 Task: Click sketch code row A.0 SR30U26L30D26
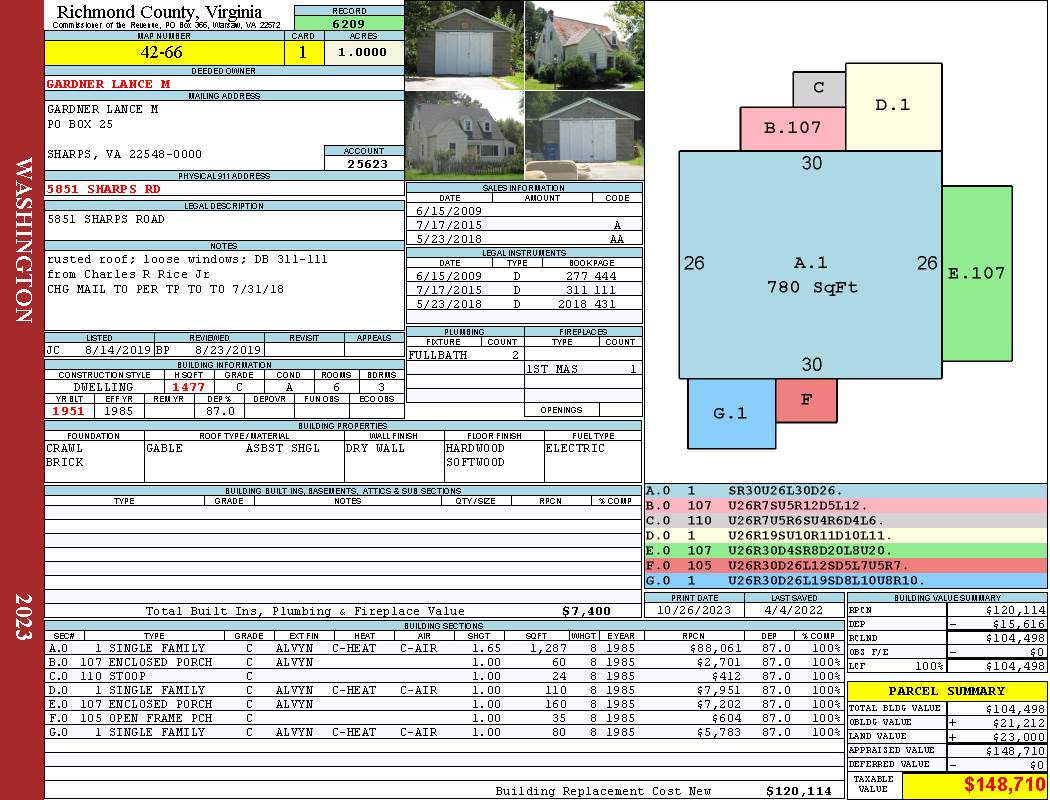click(x=846, y=491)
